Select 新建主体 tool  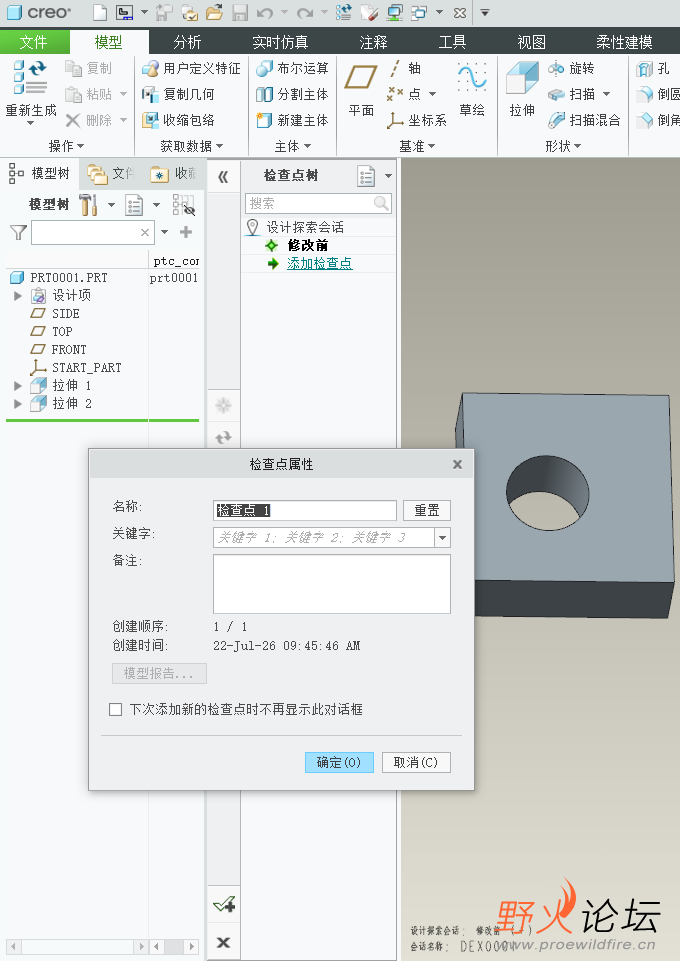pos(292,120)
